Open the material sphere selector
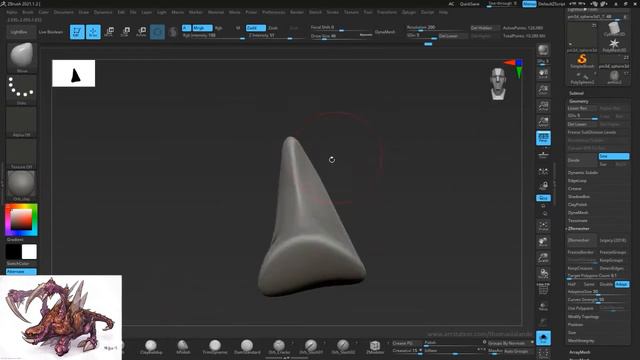The width and height of the screenshot is (640, 360). 22,186
